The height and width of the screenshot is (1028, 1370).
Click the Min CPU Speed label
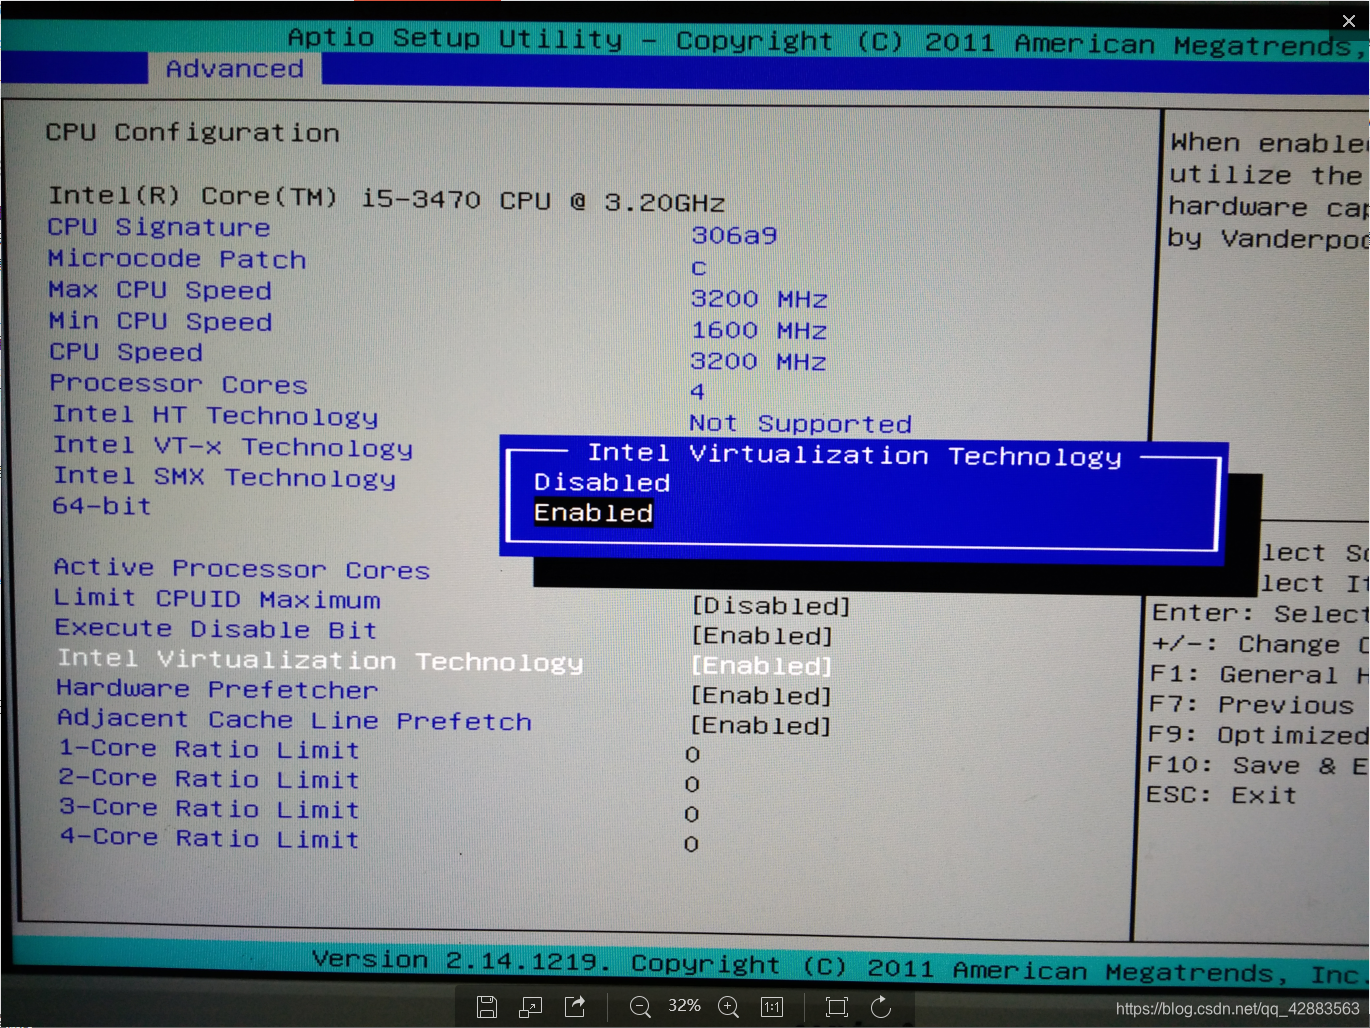160,322
